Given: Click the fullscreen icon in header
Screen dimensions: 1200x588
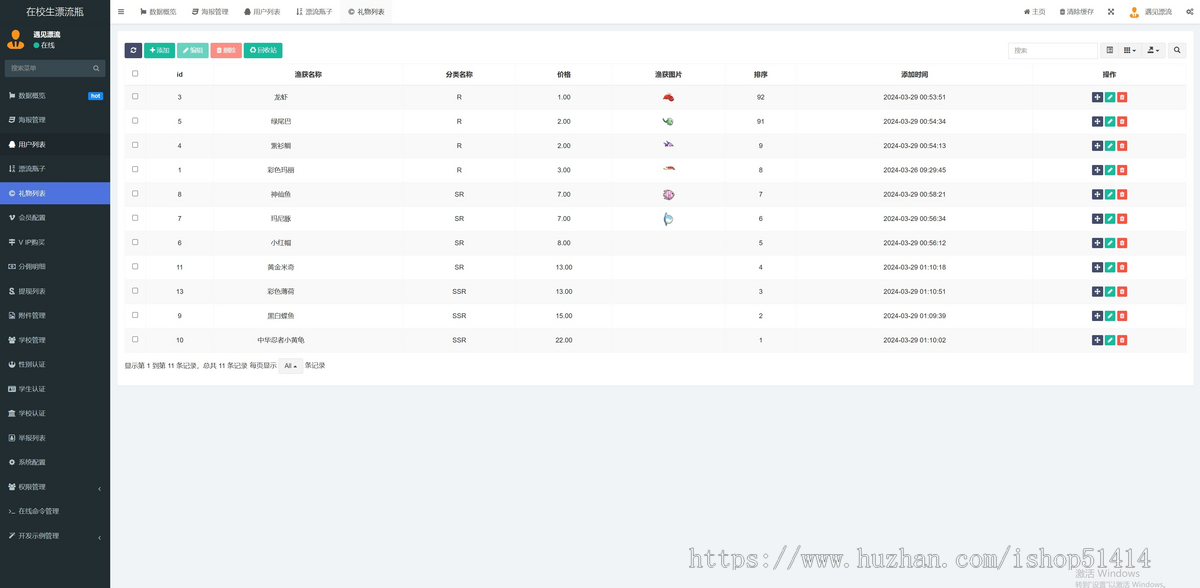Looking at the screenshot, I should point(1110,12).
